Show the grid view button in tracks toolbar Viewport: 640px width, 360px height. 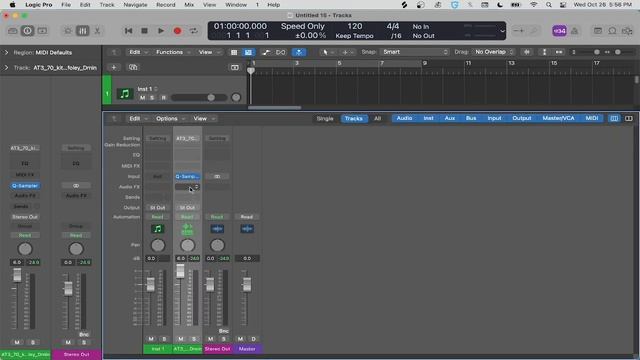(x=234, y=52)
